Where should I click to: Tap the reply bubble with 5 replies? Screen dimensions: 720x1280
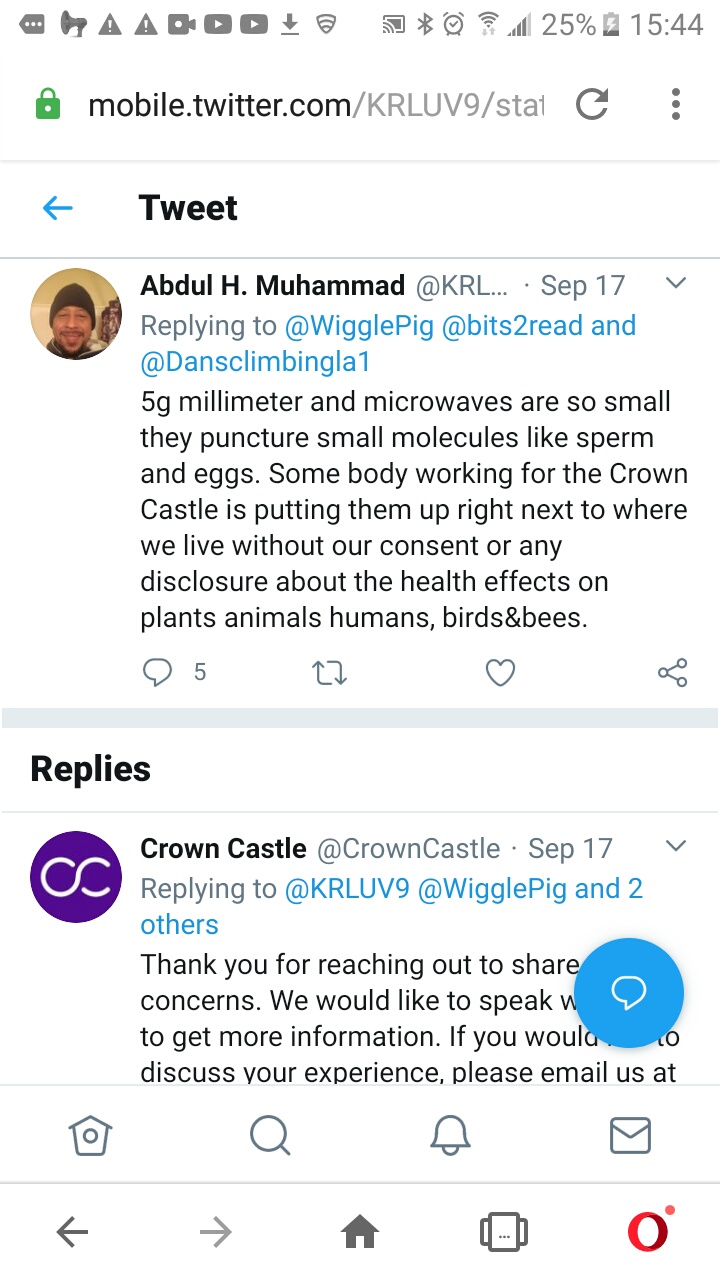[x=158, y=673]
